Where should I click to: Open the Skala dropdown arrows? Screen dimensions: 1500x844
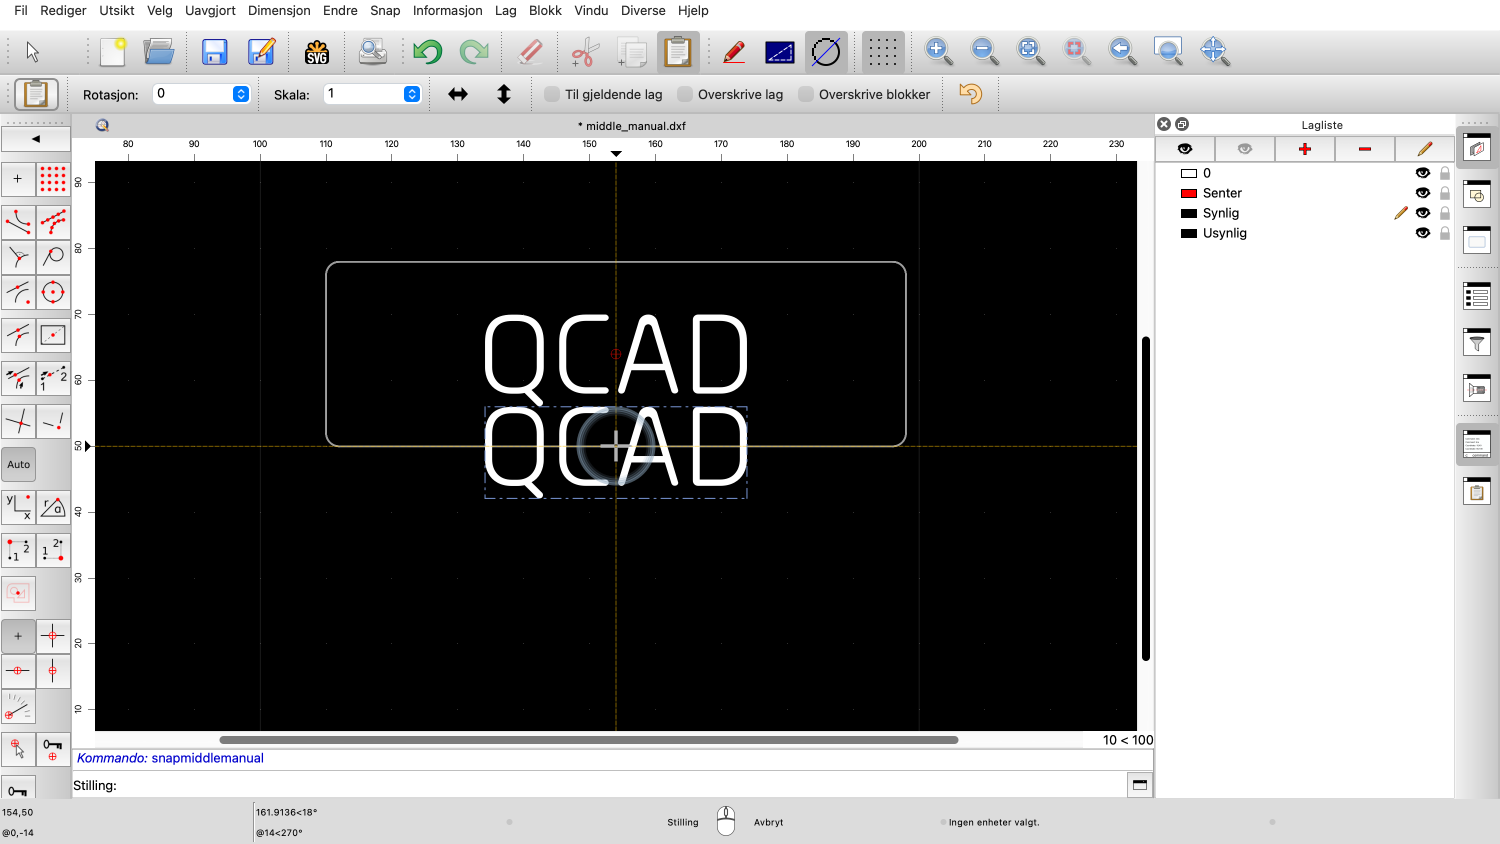pos(412,94)
